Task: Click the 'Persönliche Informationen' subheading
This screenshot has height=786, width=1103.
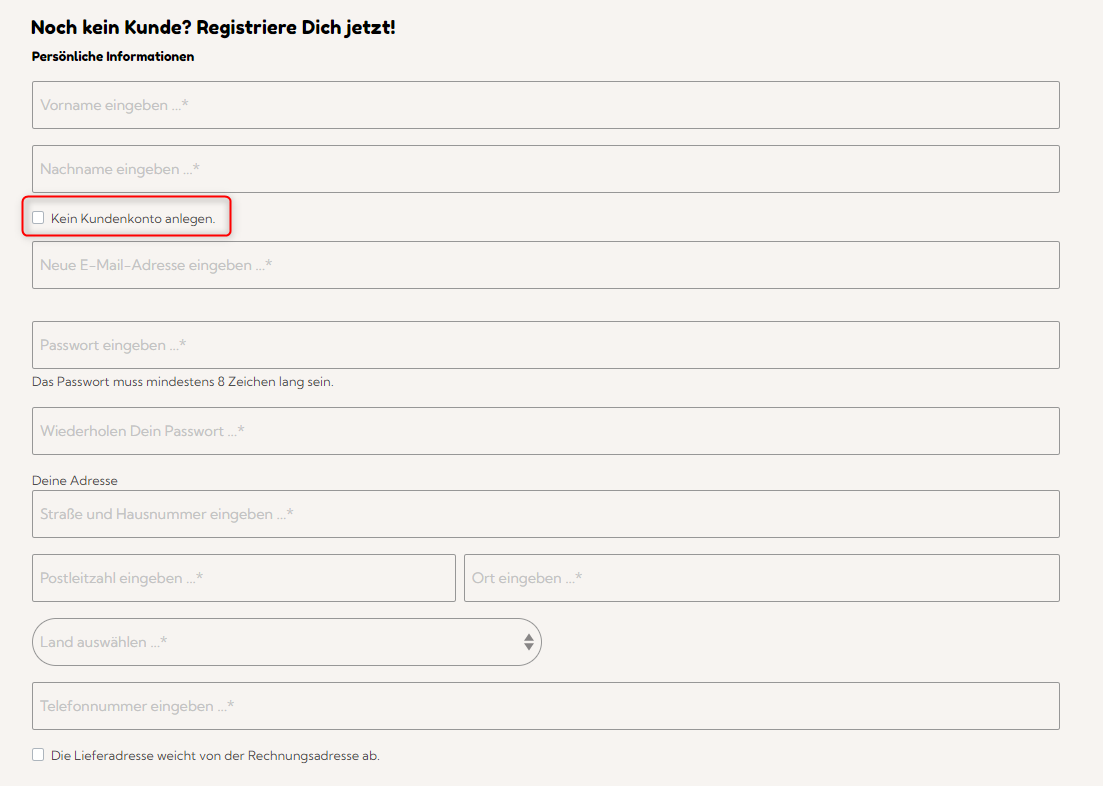Action: 113,57
